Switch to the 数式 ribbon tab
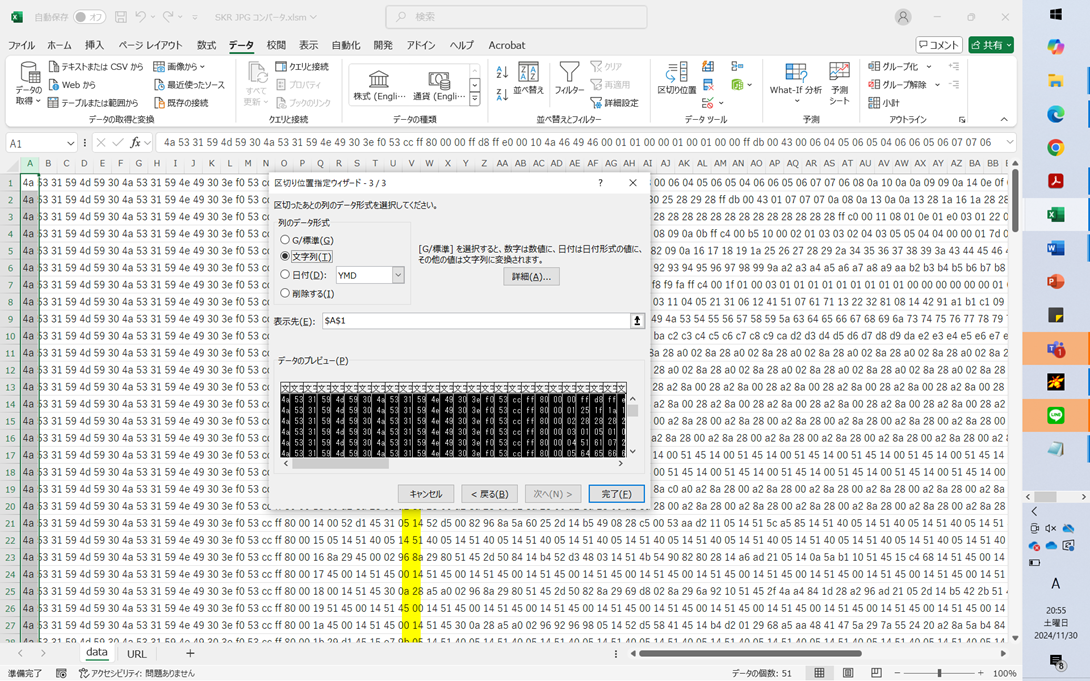1090x681 pixels. [x=206, y=45]
